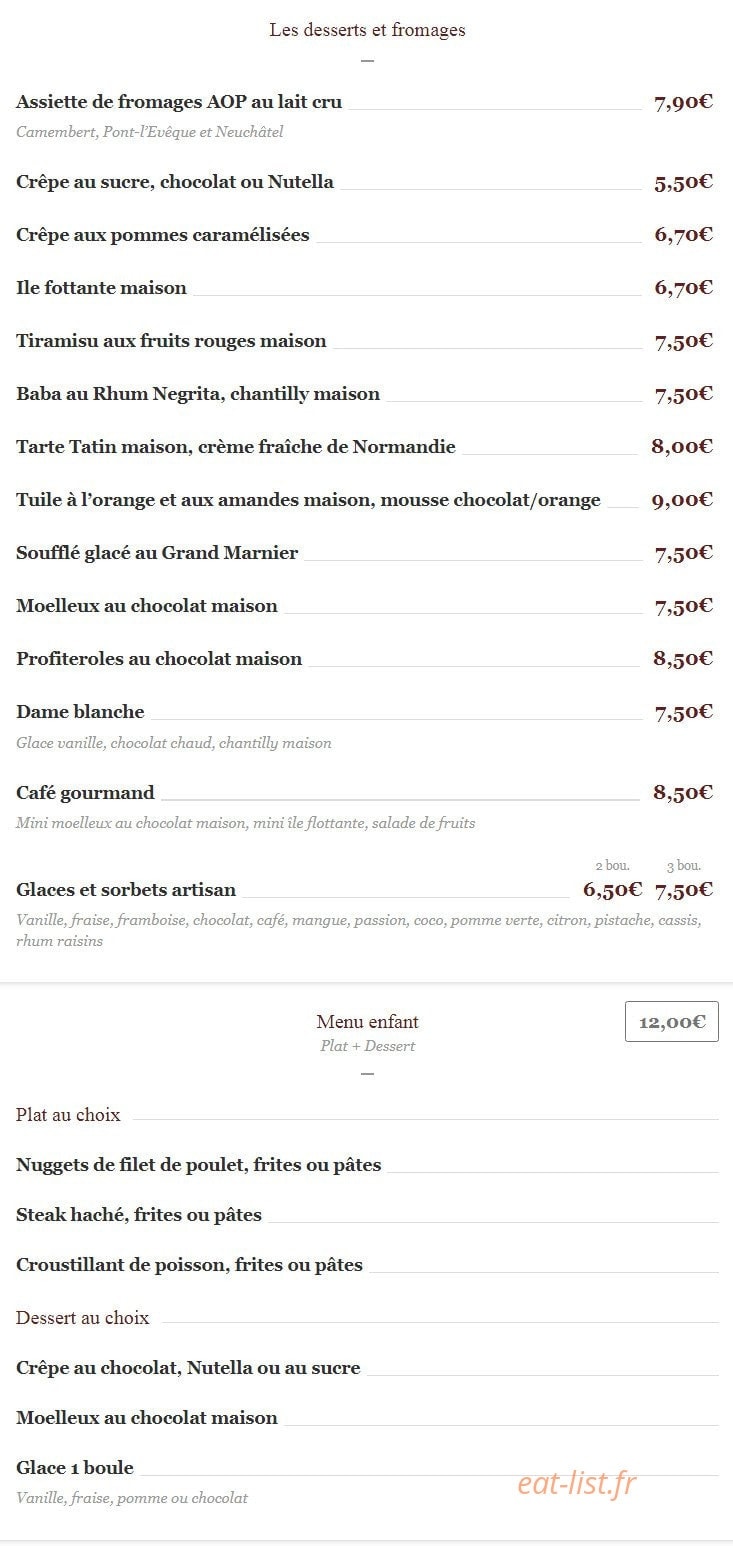
Task: Click Baba au Rhum Negrita item
Action: click(198, 394)
